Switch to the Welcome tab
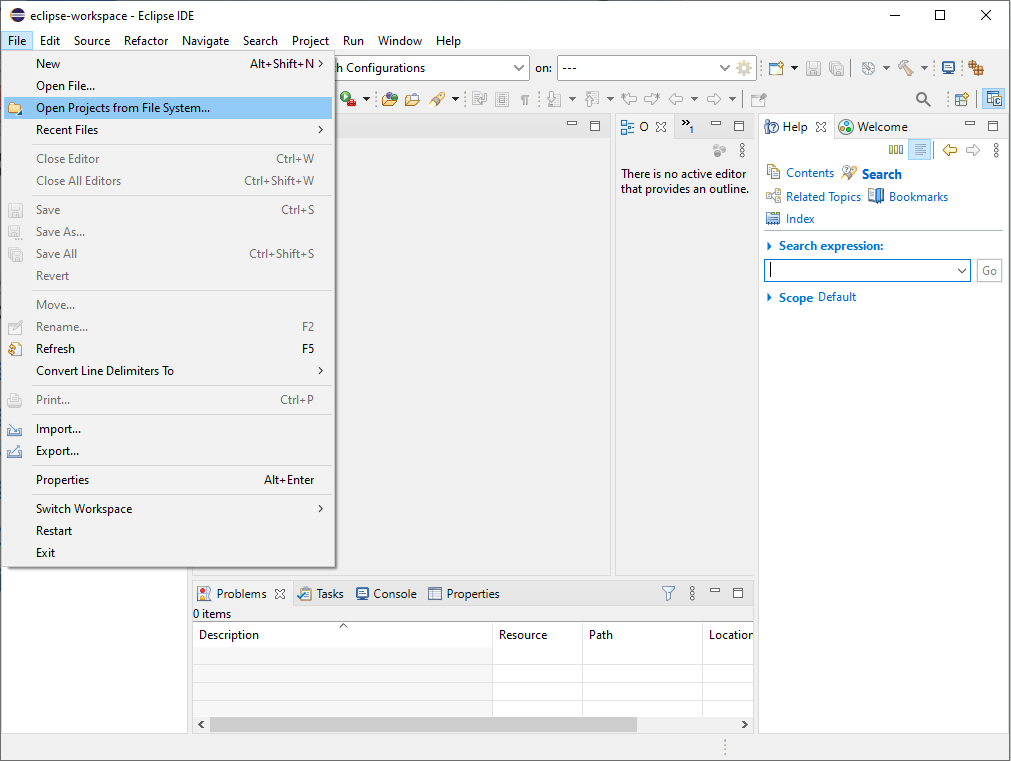 [x=873, y=127]
